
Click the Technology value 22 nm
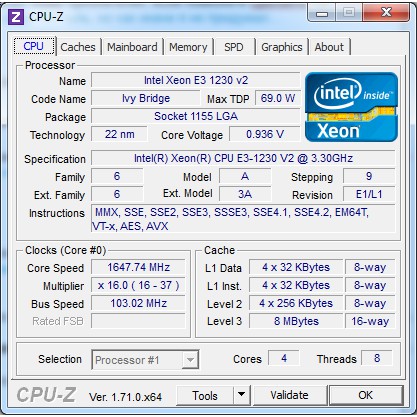pyautogui.click(x=119, y=134)
